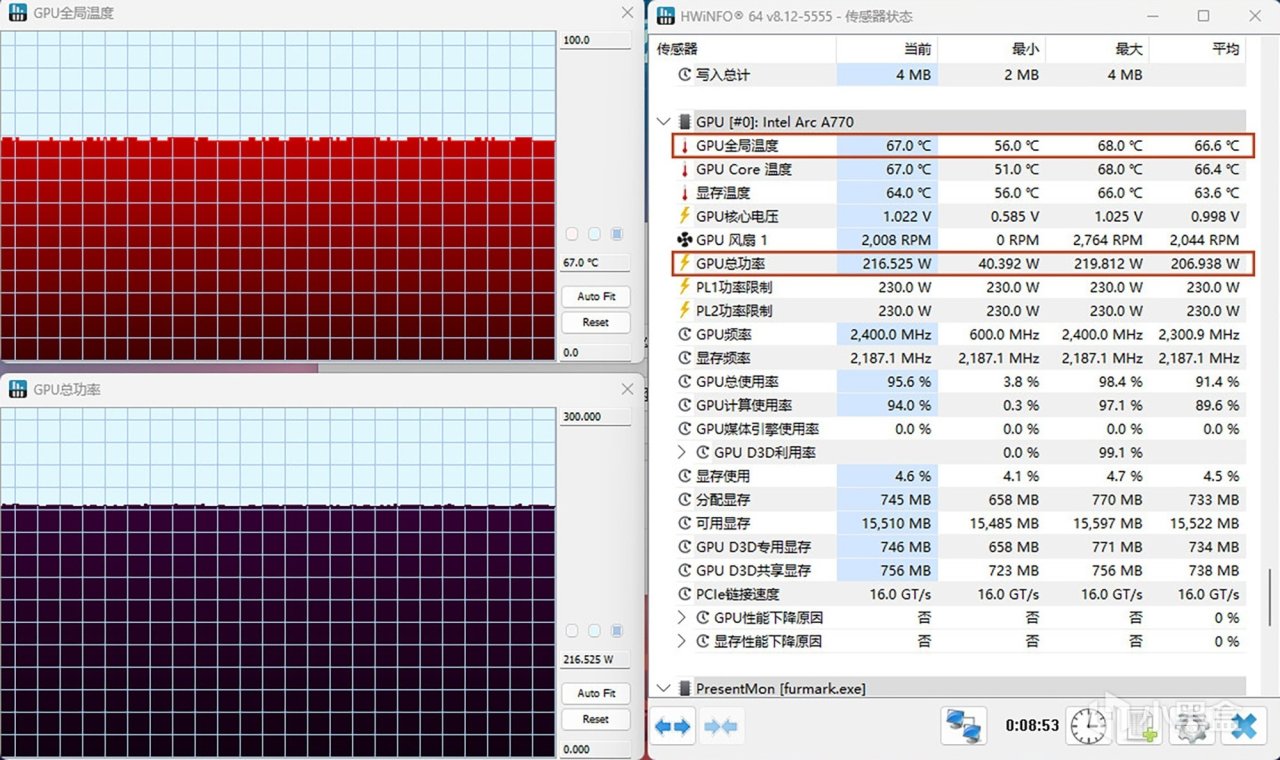Collapse the GPU [#0]: Intel Arc A770 group
This screenshot has height=760, width=1280.
coord(662,122)
